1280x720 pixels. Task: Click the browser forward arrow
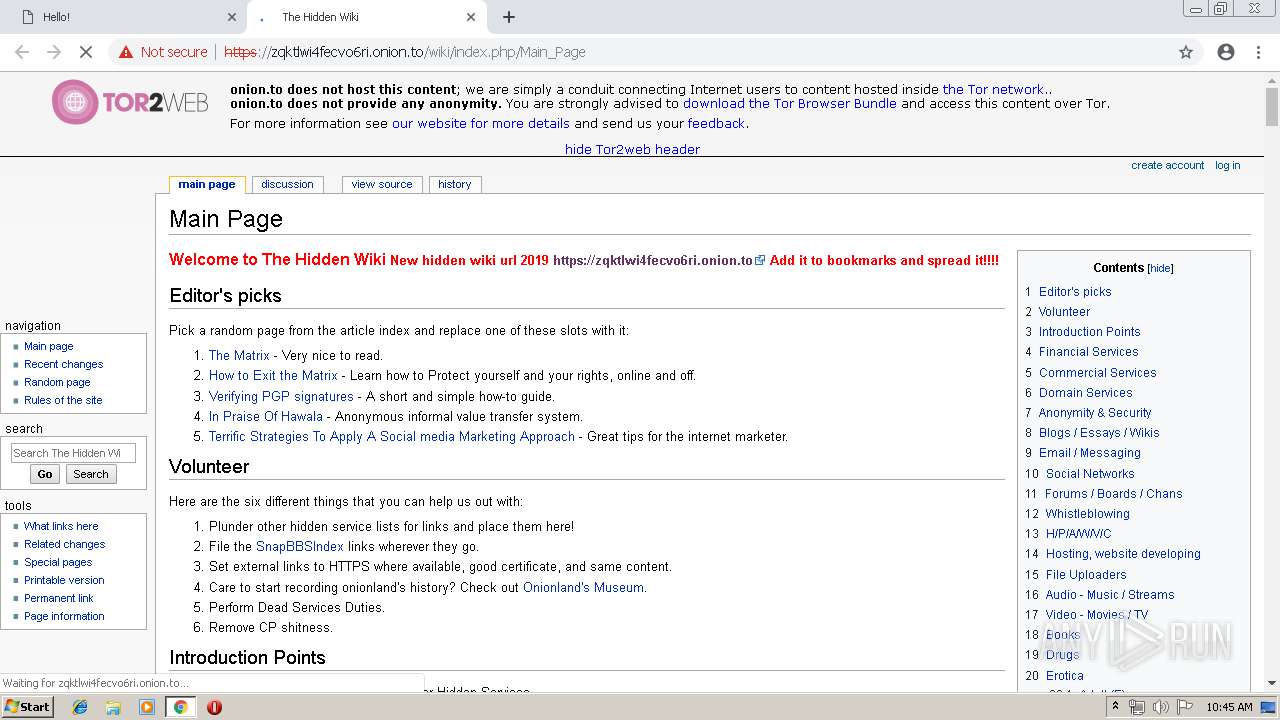[x=54, y=52]
